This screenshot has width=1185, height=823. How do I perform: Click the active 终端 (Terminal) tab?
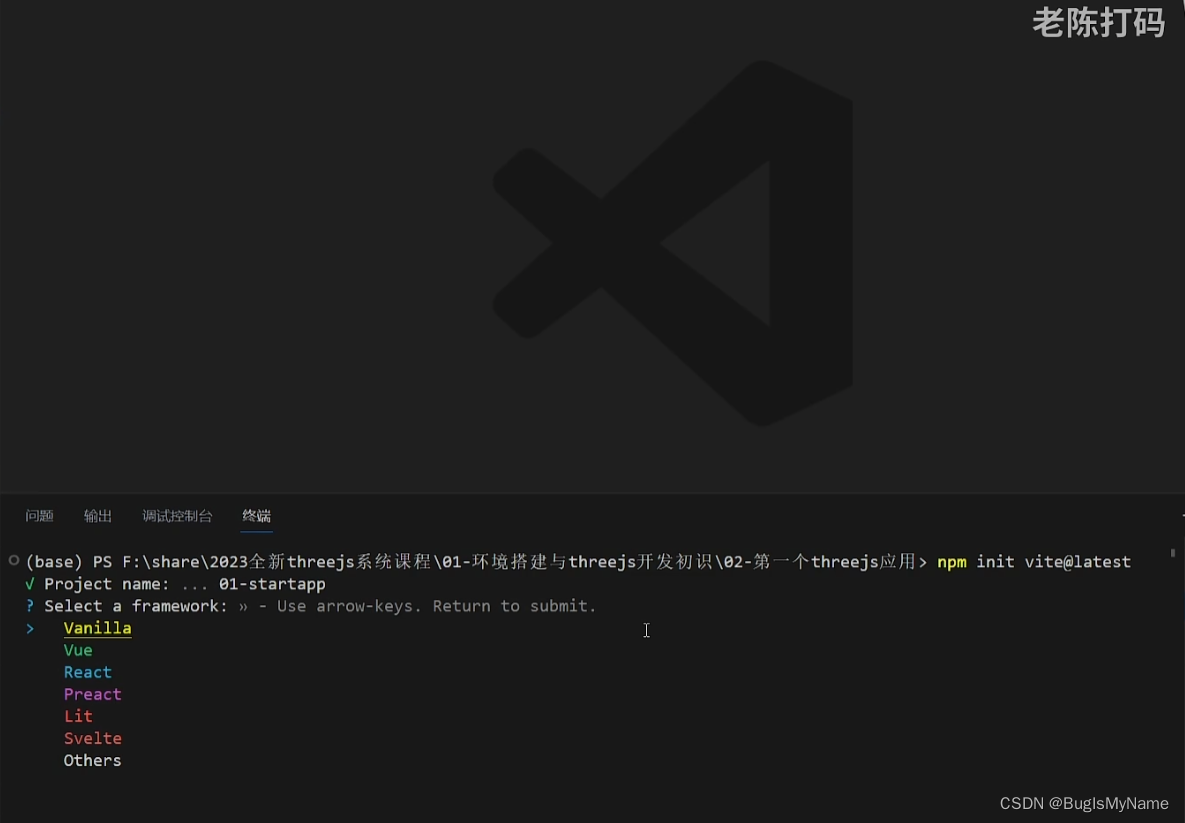click(x=256, y=516)
